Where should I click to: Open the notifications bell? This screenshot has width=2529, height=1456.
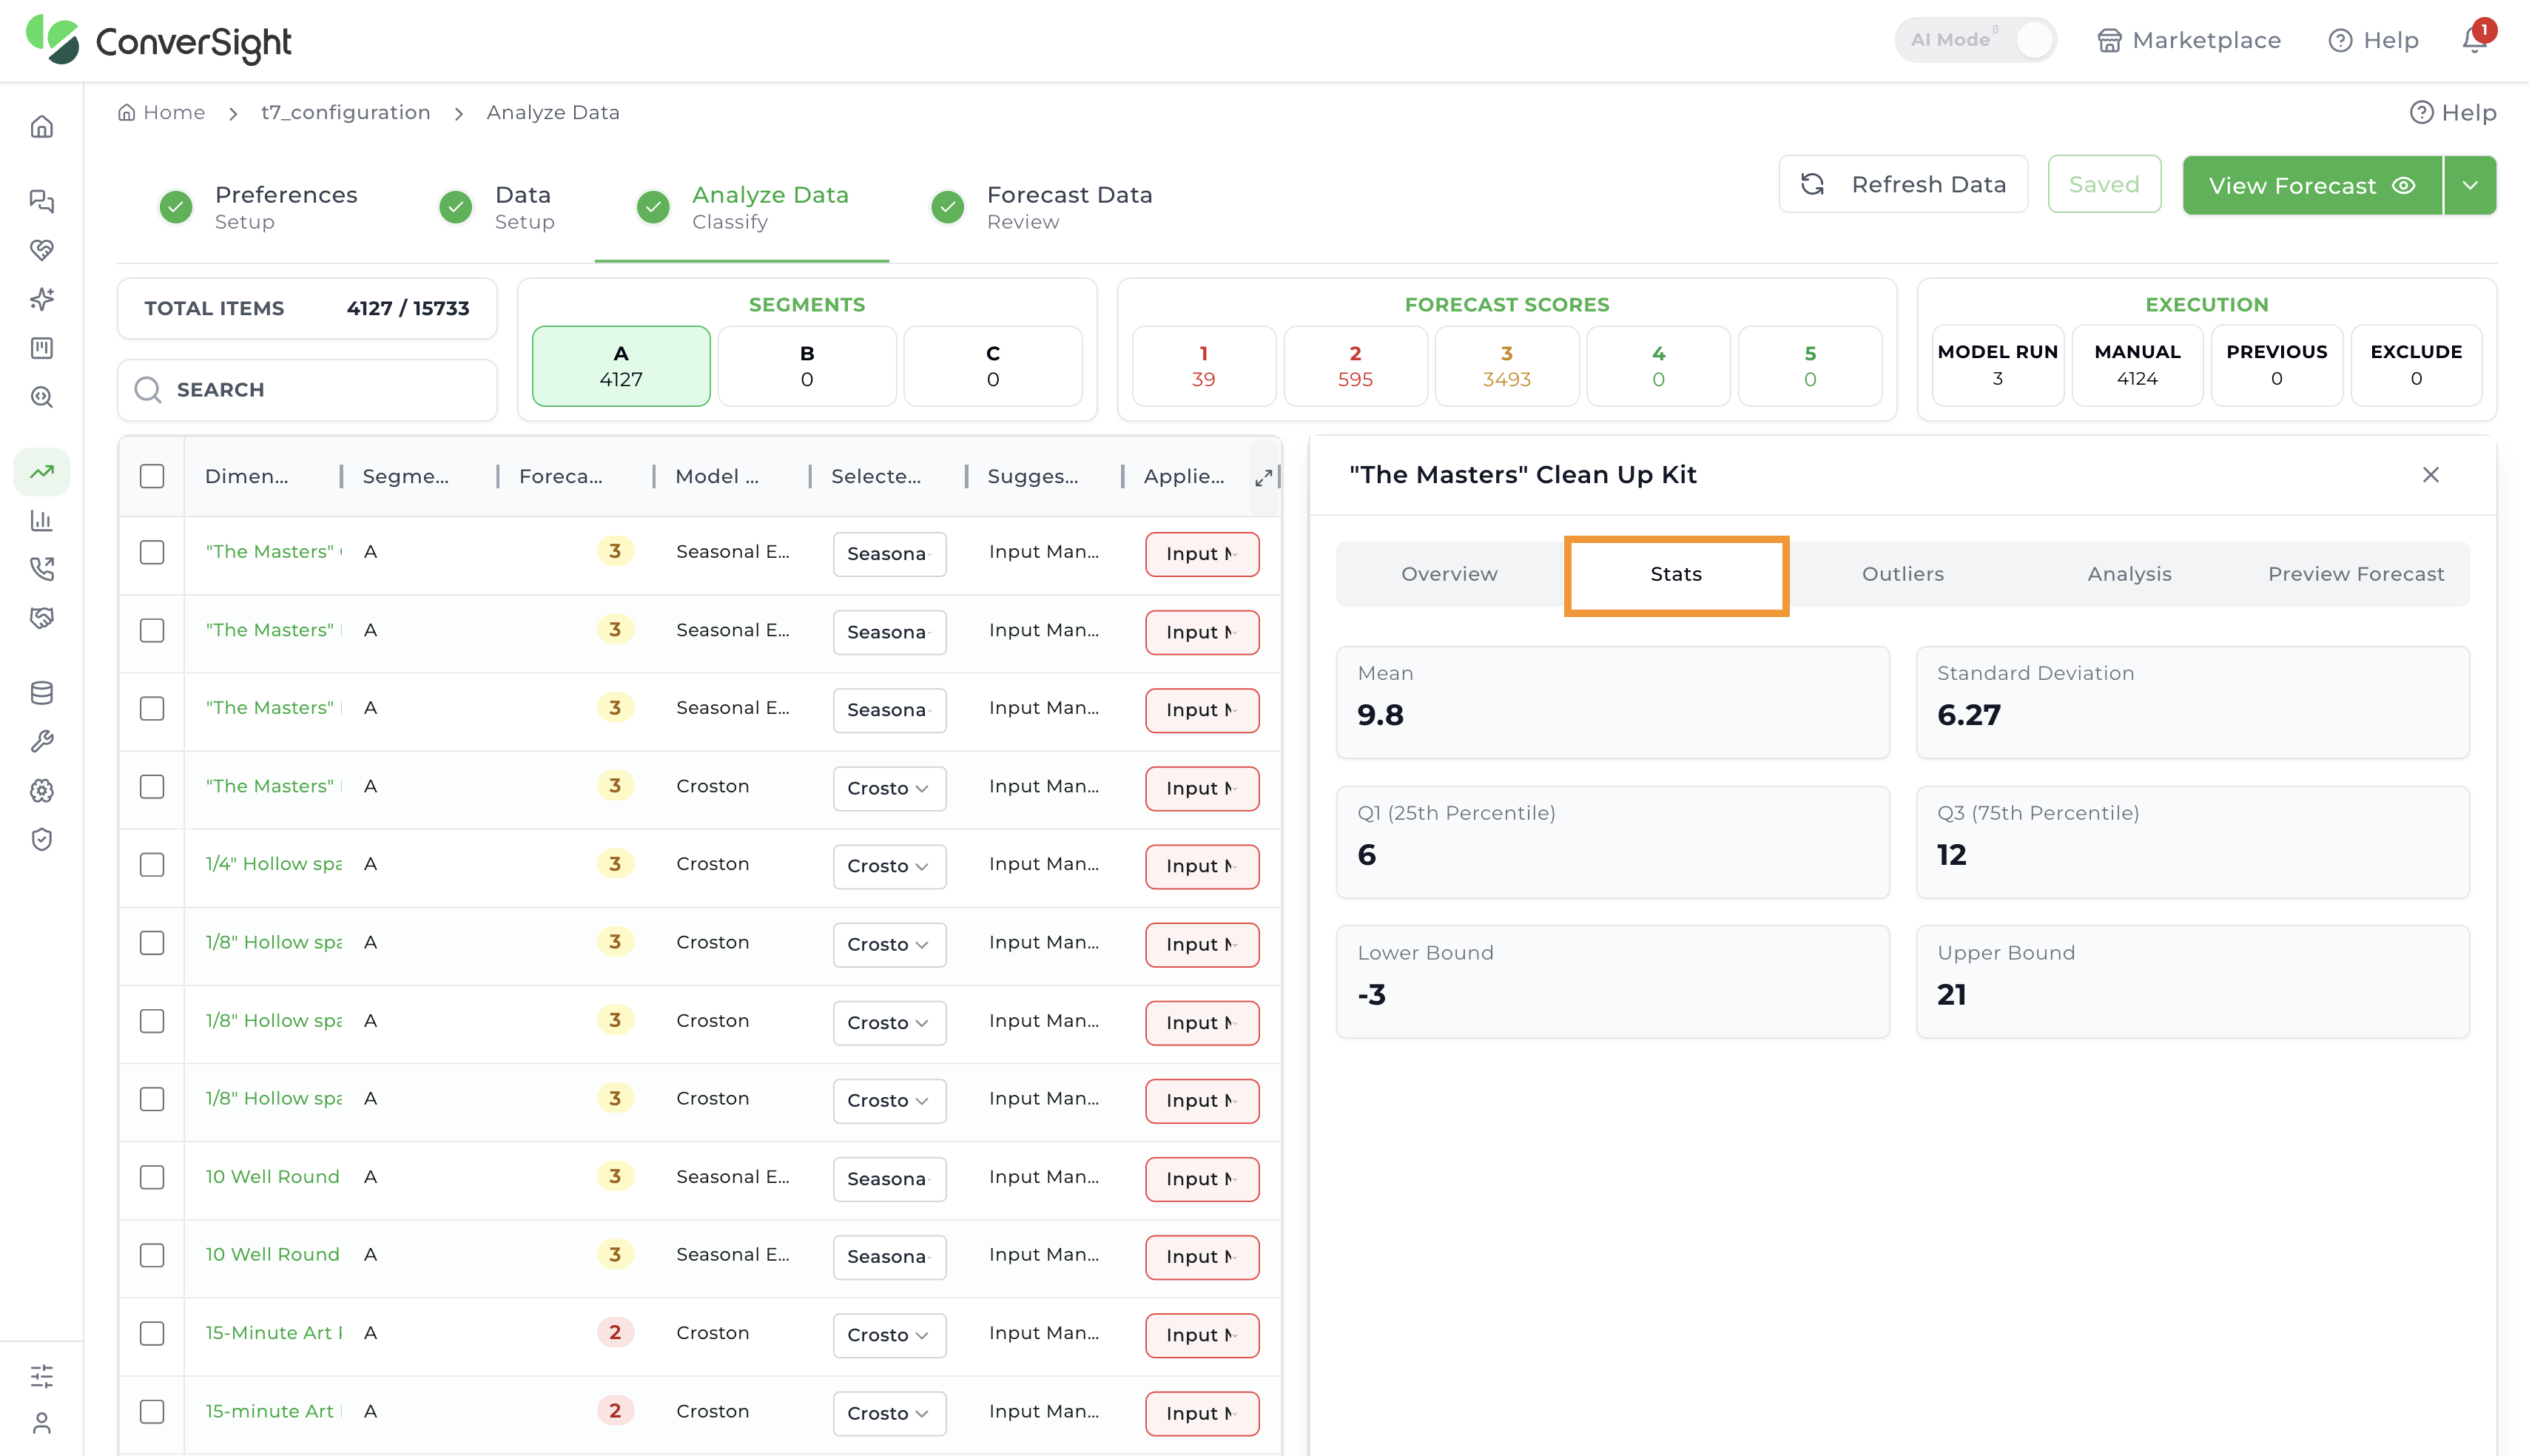[x=2475, y=39]
